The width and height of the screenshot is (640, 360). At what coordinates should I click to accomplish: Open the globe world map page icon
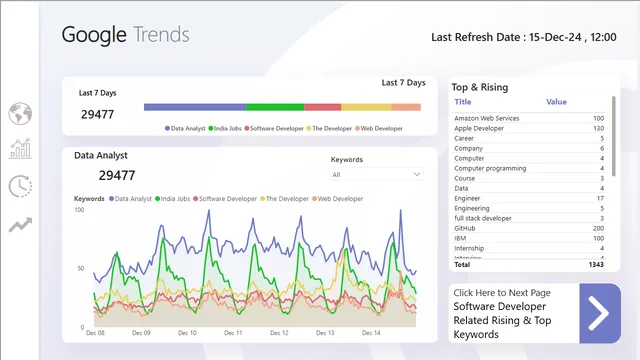20,113
